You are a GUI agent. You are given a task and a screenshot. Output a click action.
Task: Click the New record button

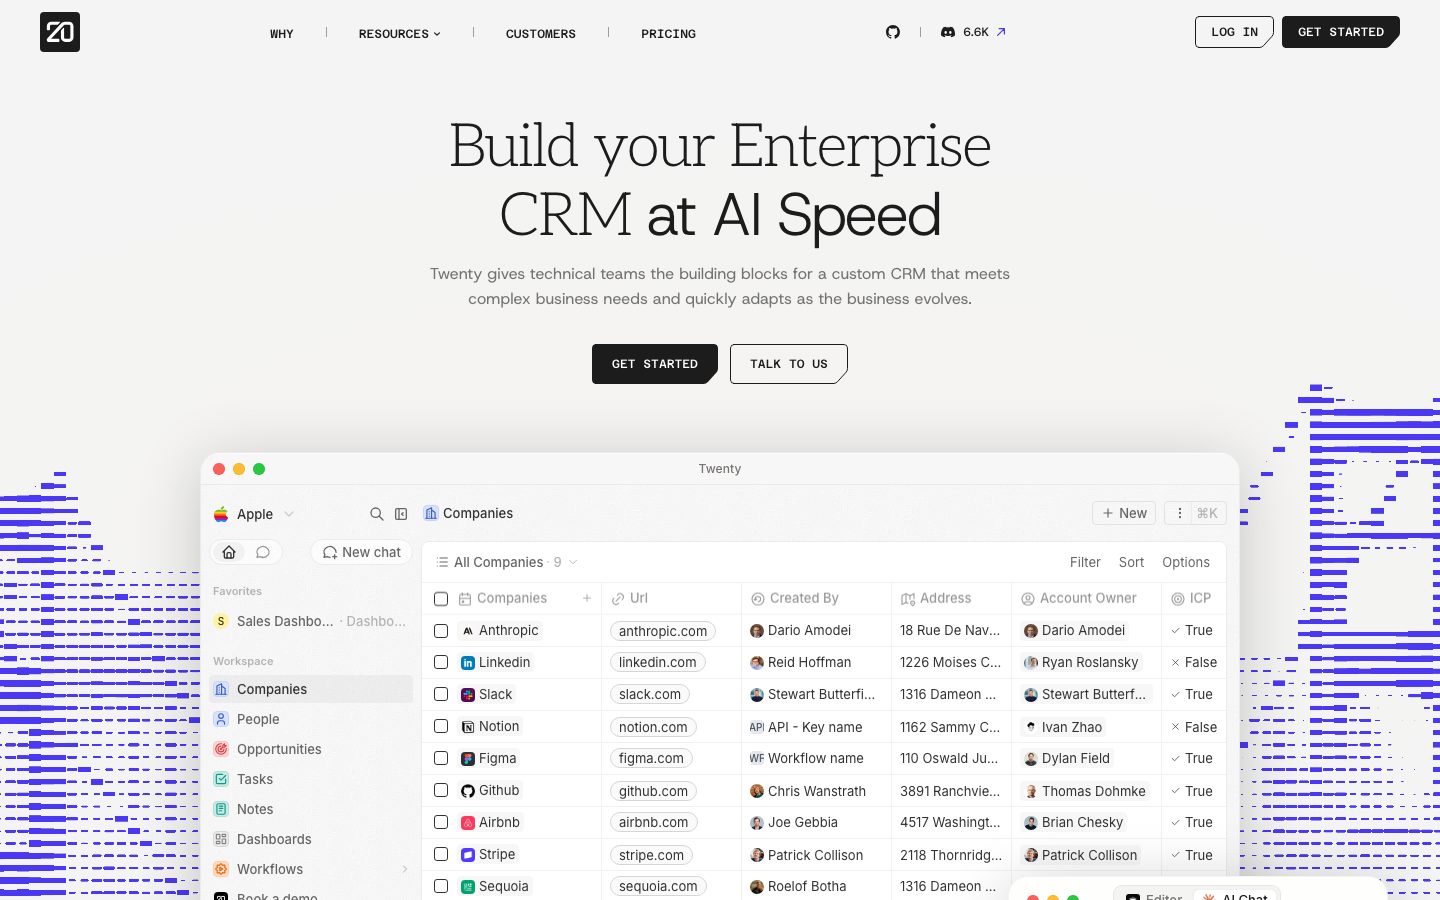(1124, 513)
